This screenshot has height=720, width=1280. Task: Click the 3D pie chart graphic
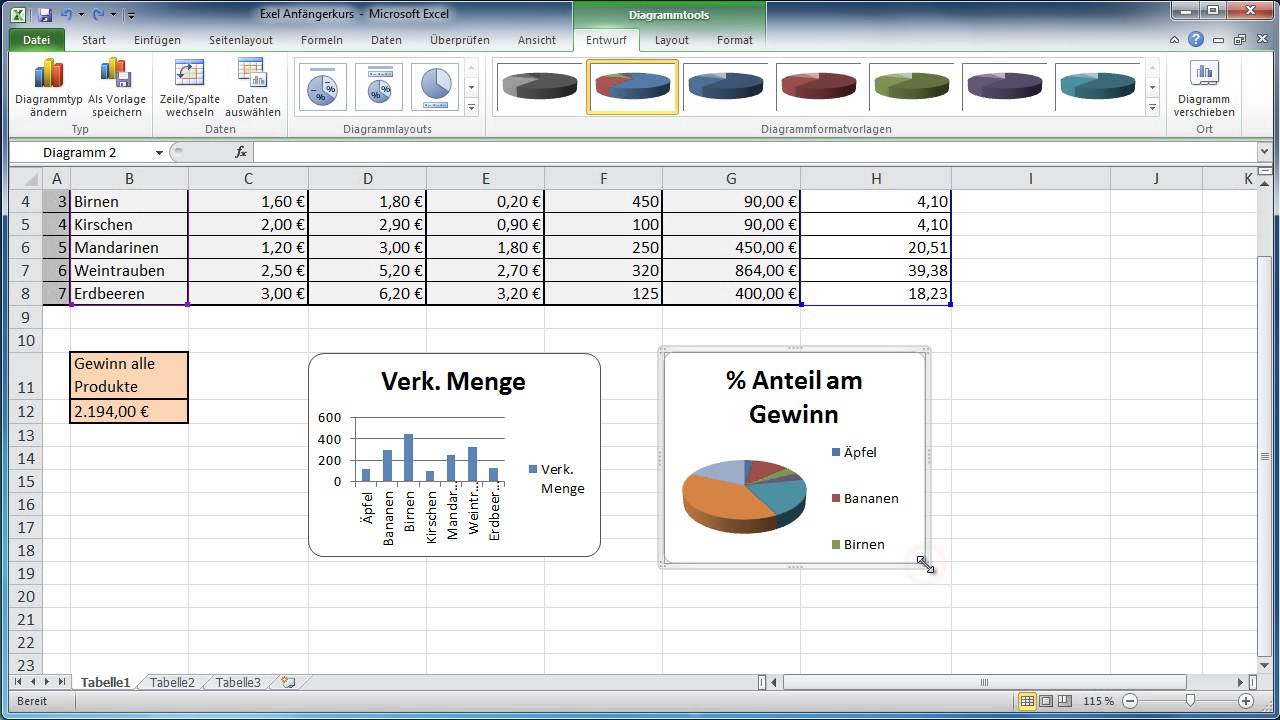[745, 496]
